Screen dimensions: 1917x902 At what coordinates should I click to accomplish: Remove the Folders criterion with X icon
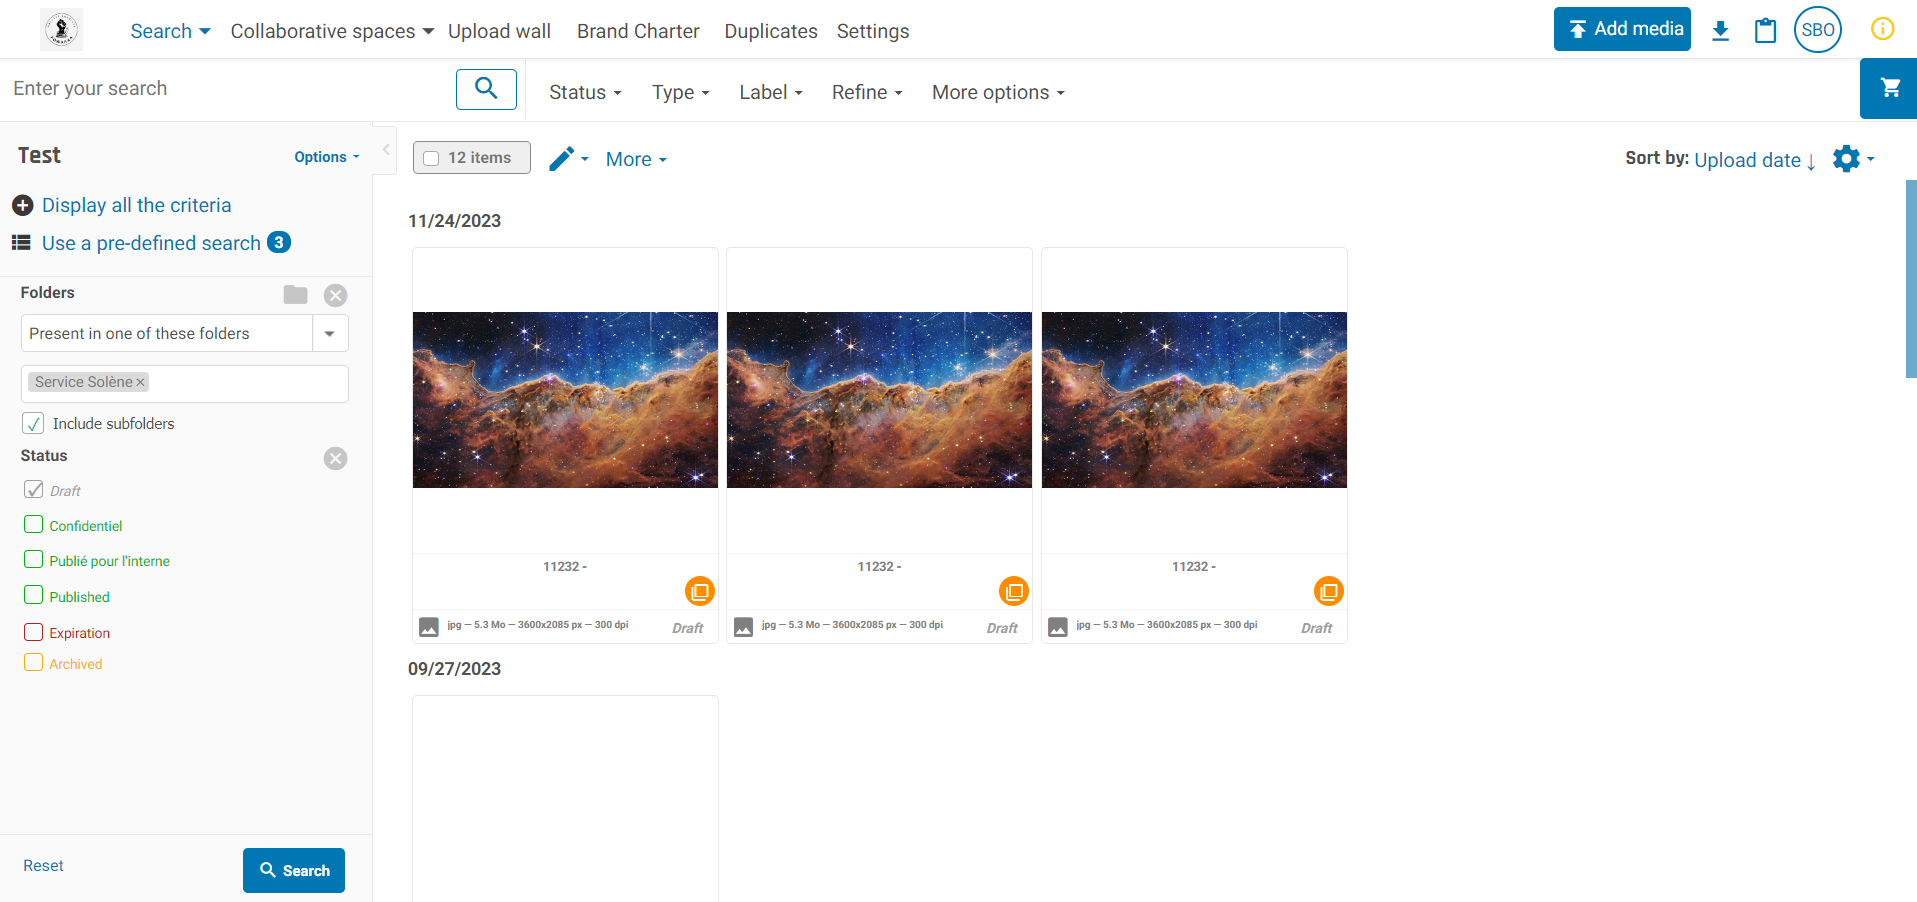click(x=336, y=295)
